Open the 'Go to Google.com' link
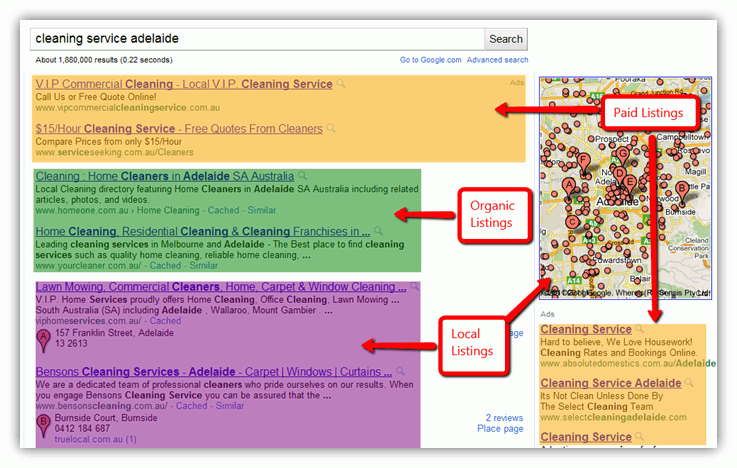The width and height of the screenshot is (737, 468). (x=430, y=60)
